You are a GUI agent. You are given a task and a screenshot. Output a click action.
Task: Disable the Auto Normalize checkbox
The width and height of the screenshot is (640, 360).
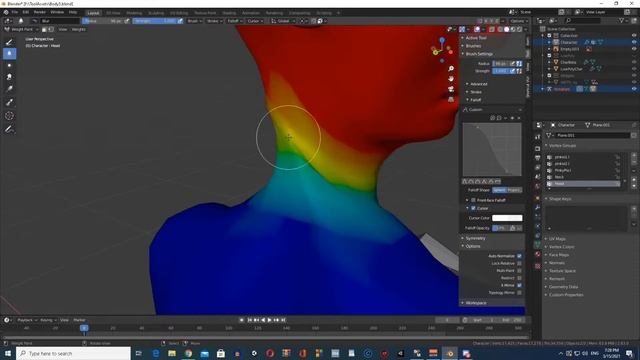[x=519, y=256]
